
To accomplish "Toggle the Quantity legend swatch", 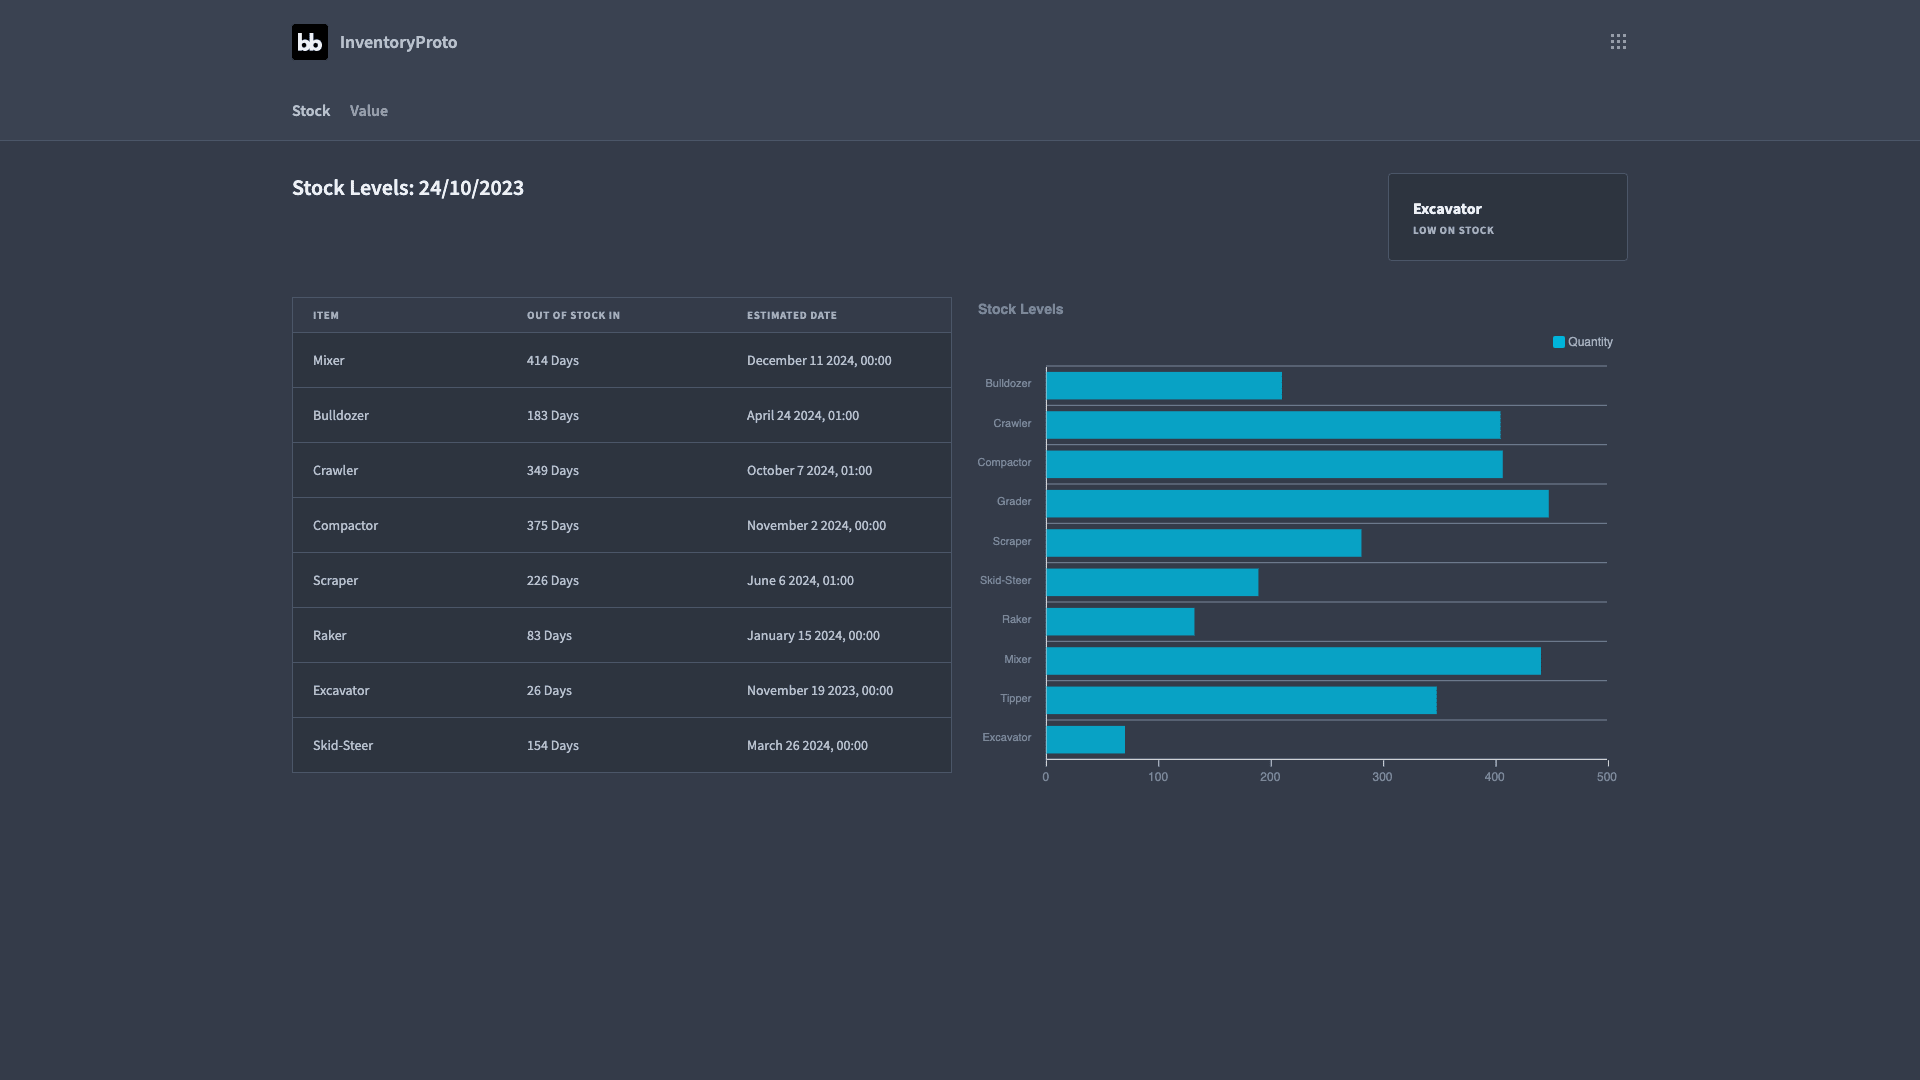I will [1558, 342].
